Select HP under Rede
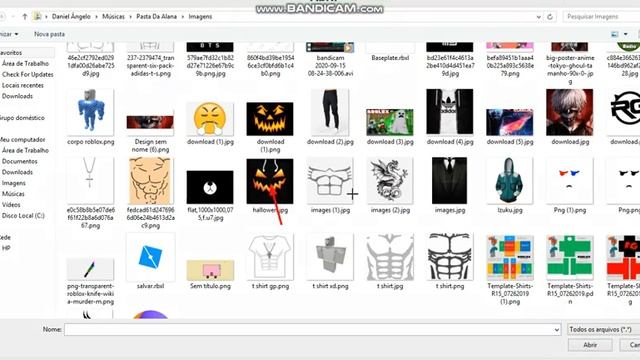 pos(6,248)
